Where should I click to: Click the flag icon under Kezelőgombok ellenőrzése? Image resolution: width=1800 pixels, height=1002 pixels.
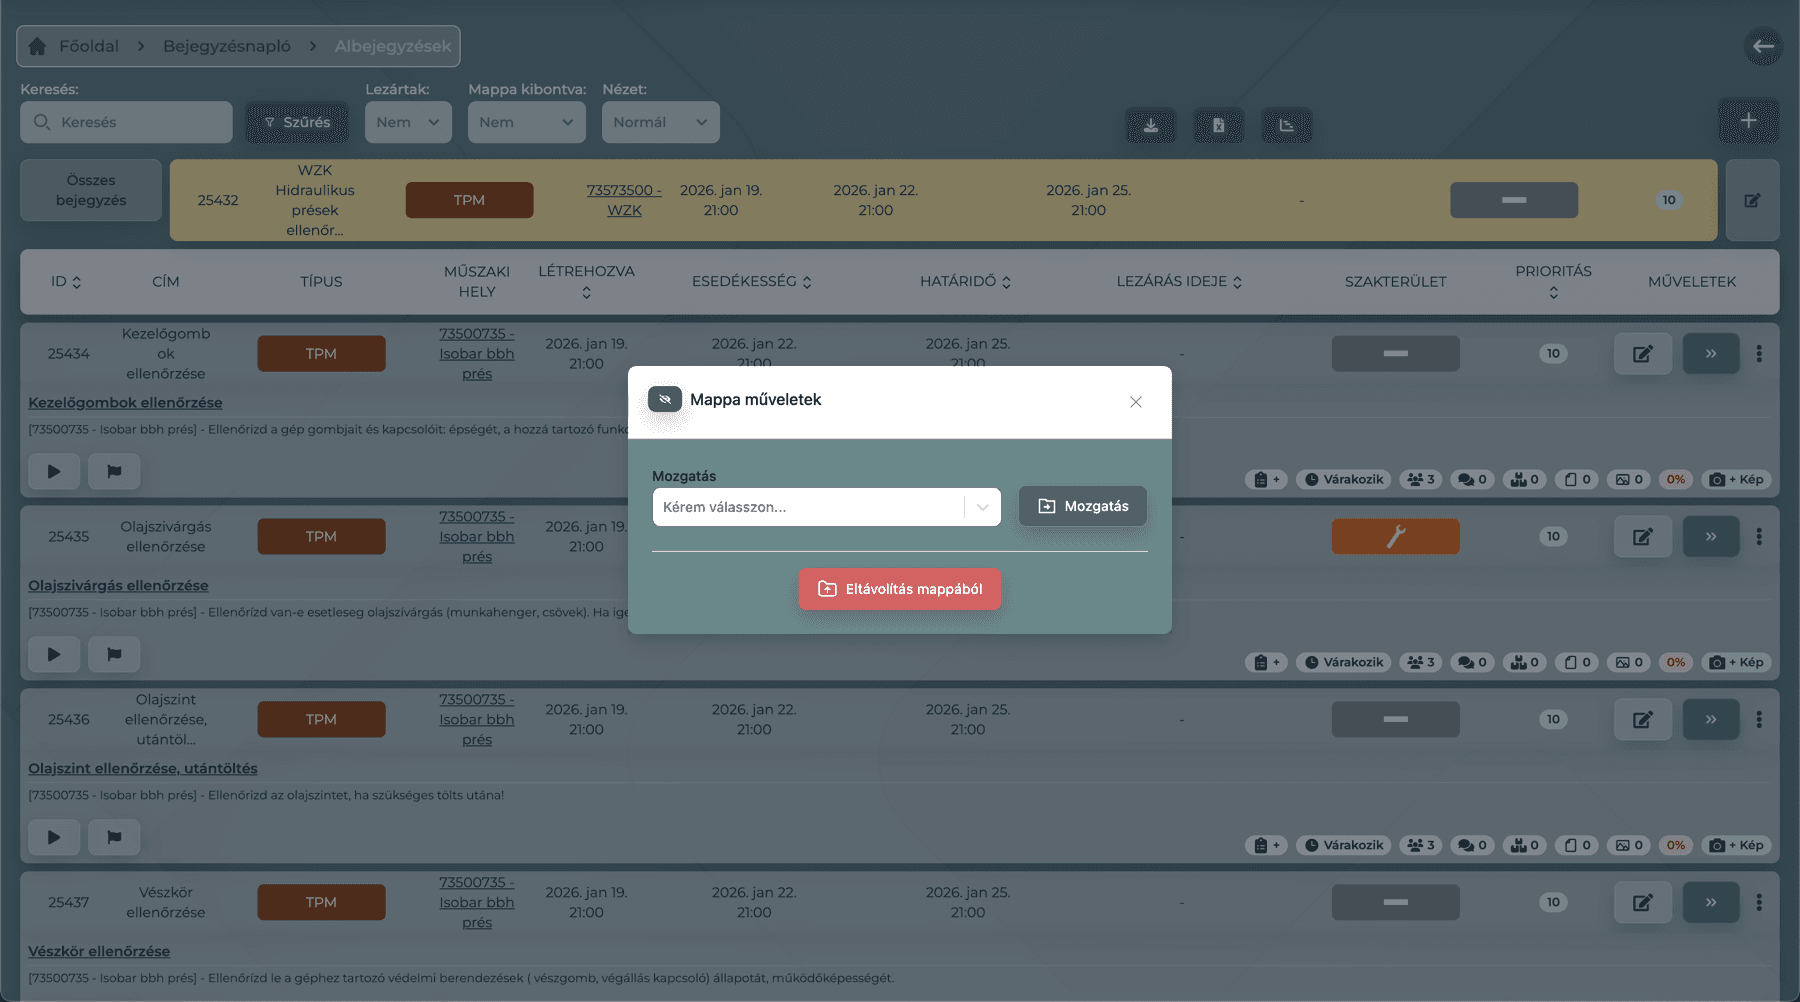(114, 471)
